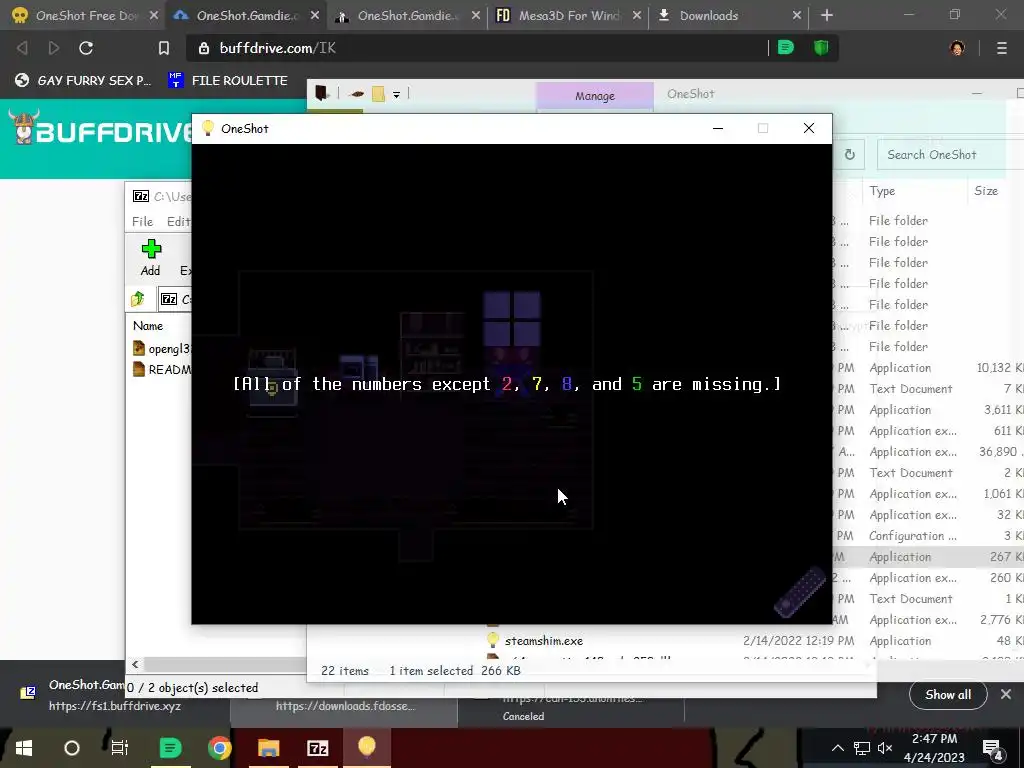Bookmark the current page
This screenshot has height=768, width=1024.
click(x=164, y=48)
